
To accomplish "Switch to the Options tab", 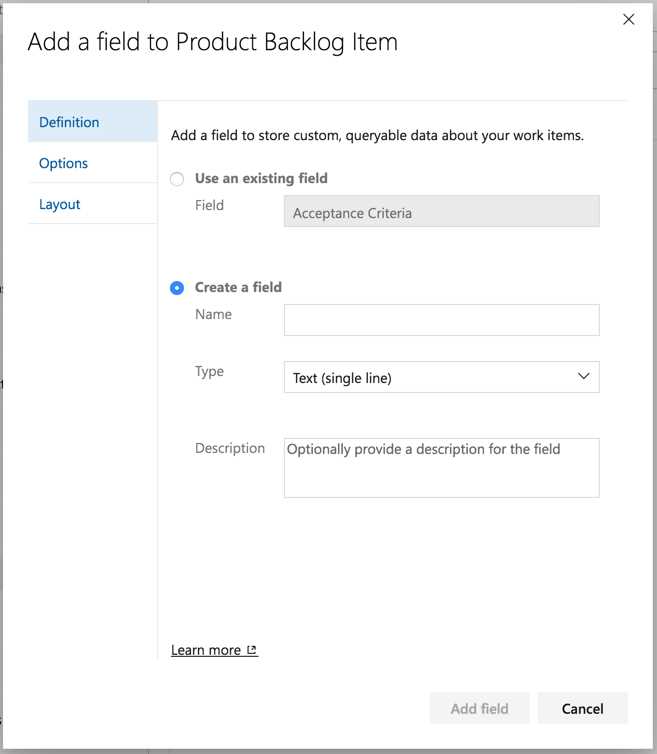I will [93, 163].
